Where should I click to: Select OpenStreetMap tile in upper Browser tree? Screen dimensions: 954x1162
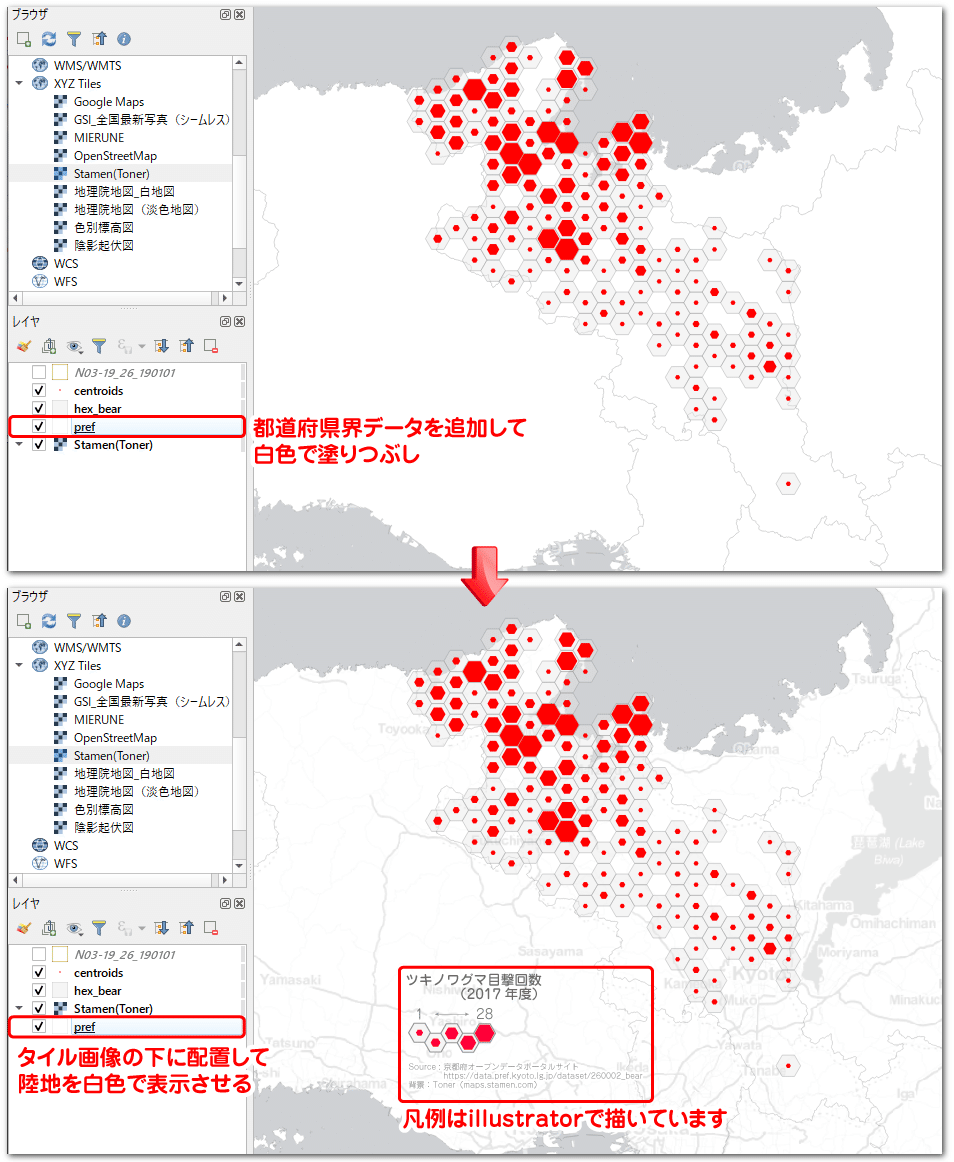click(115, 156)
